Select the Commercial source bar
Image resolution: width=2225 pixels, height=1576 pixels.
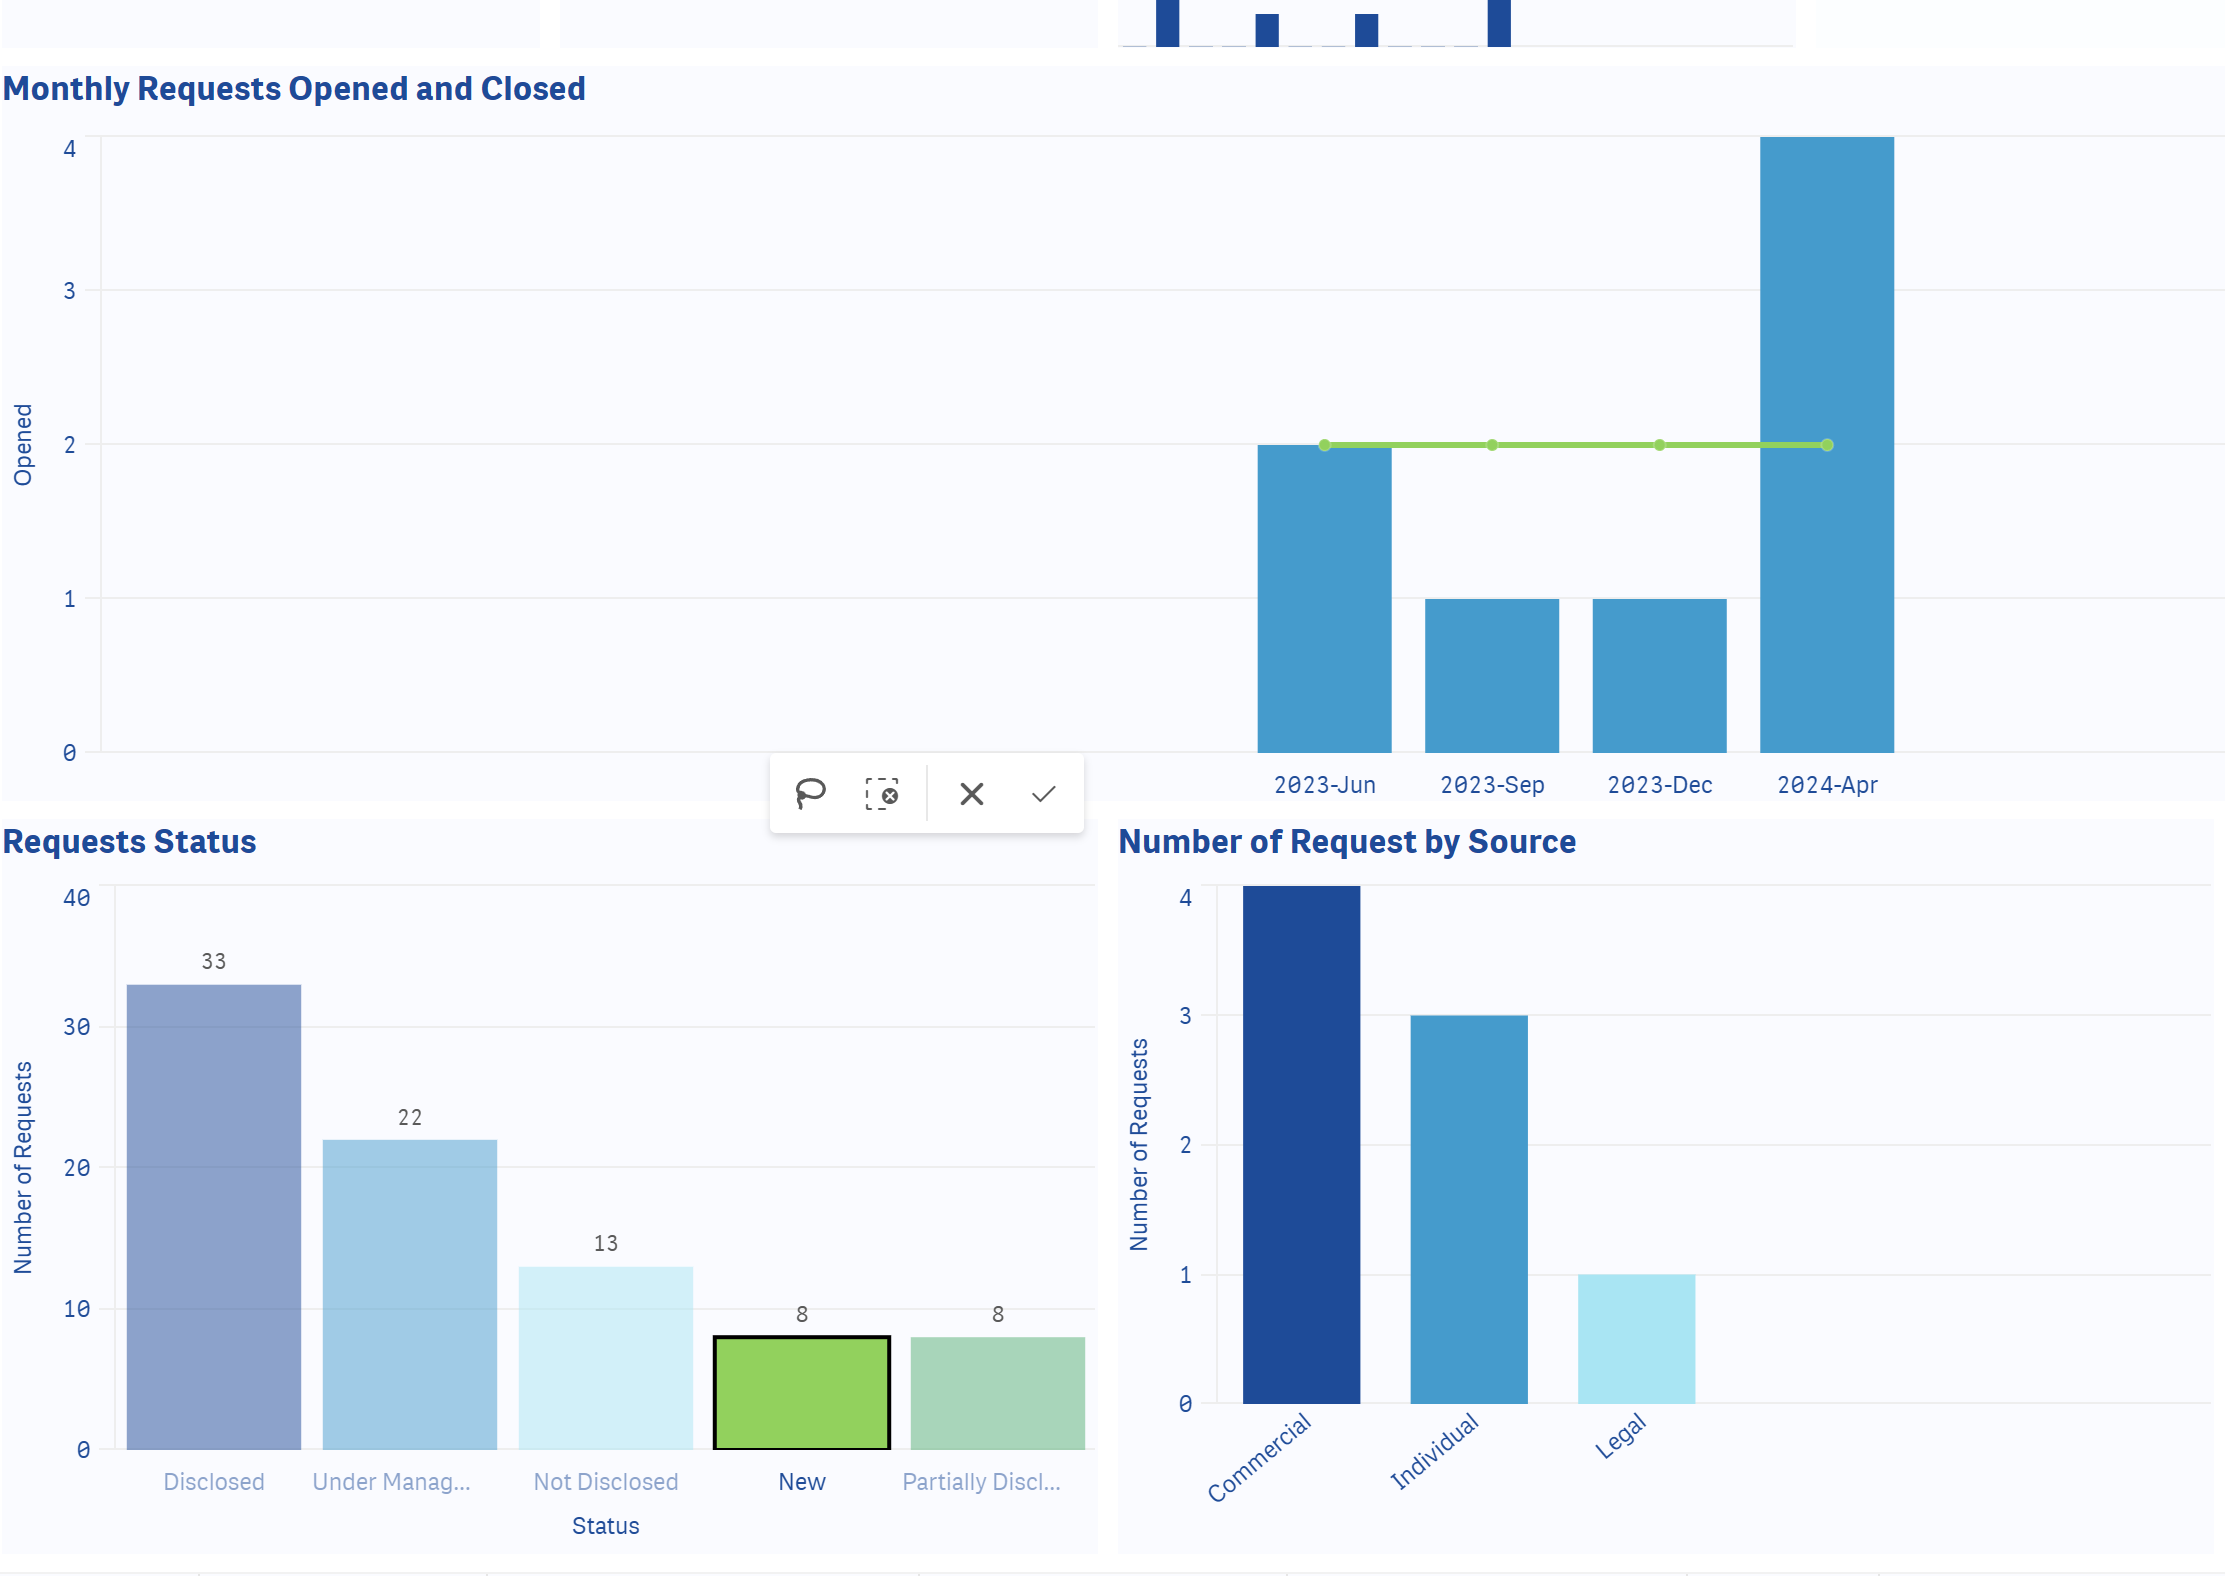[1301, 1144]
